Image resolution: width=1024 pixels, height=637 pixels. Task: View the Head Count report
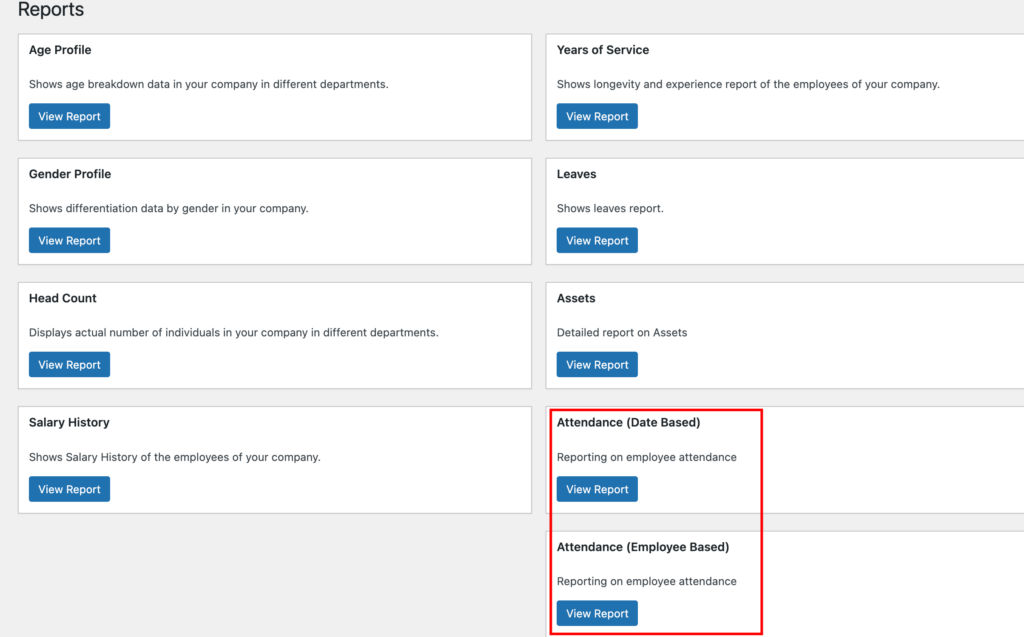tap(69, 365)
